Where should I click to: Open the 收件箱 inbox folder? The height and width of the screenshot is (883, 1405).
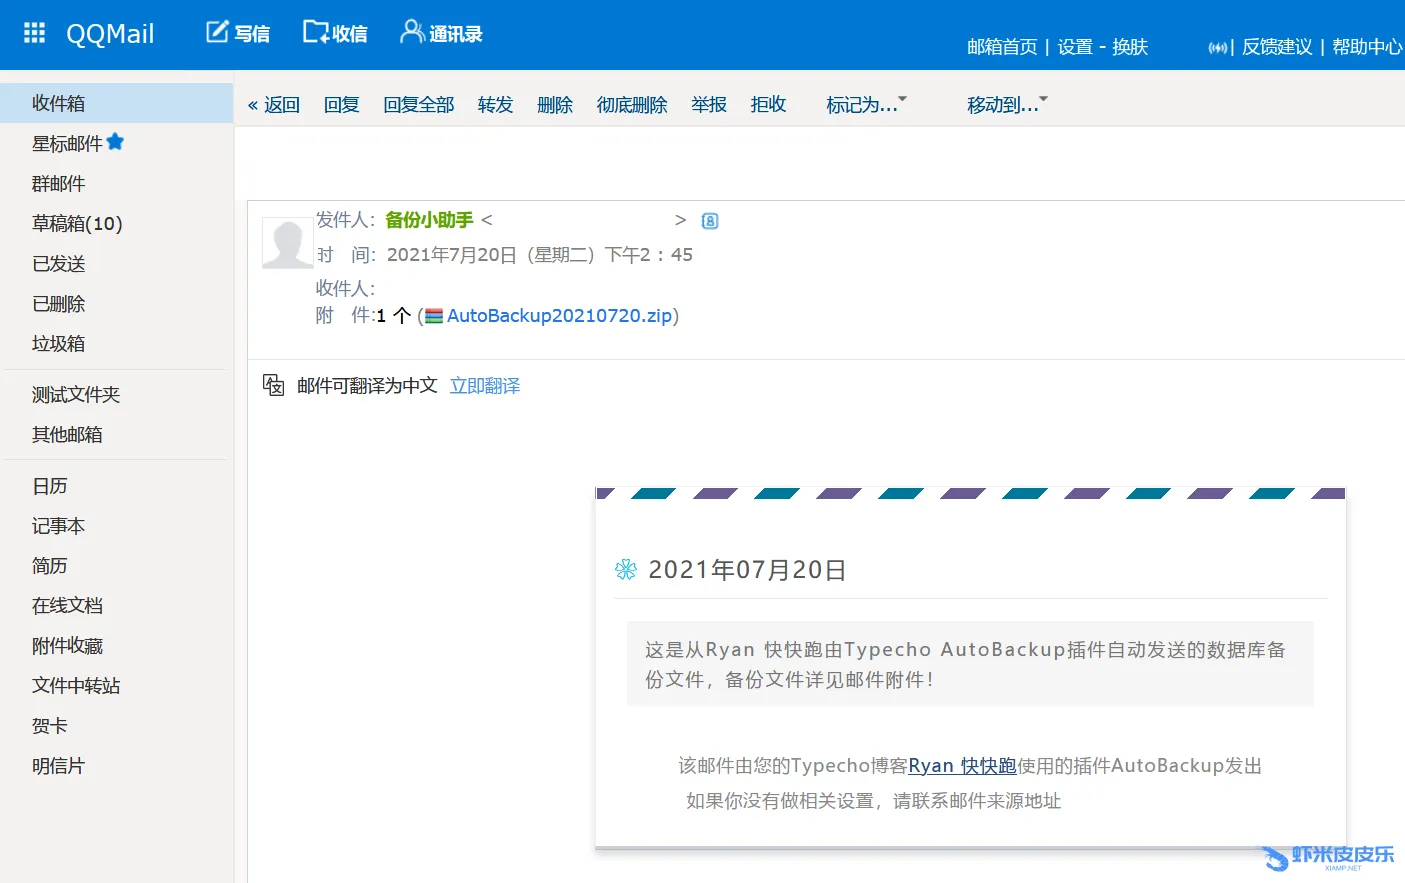click(58, 103)
